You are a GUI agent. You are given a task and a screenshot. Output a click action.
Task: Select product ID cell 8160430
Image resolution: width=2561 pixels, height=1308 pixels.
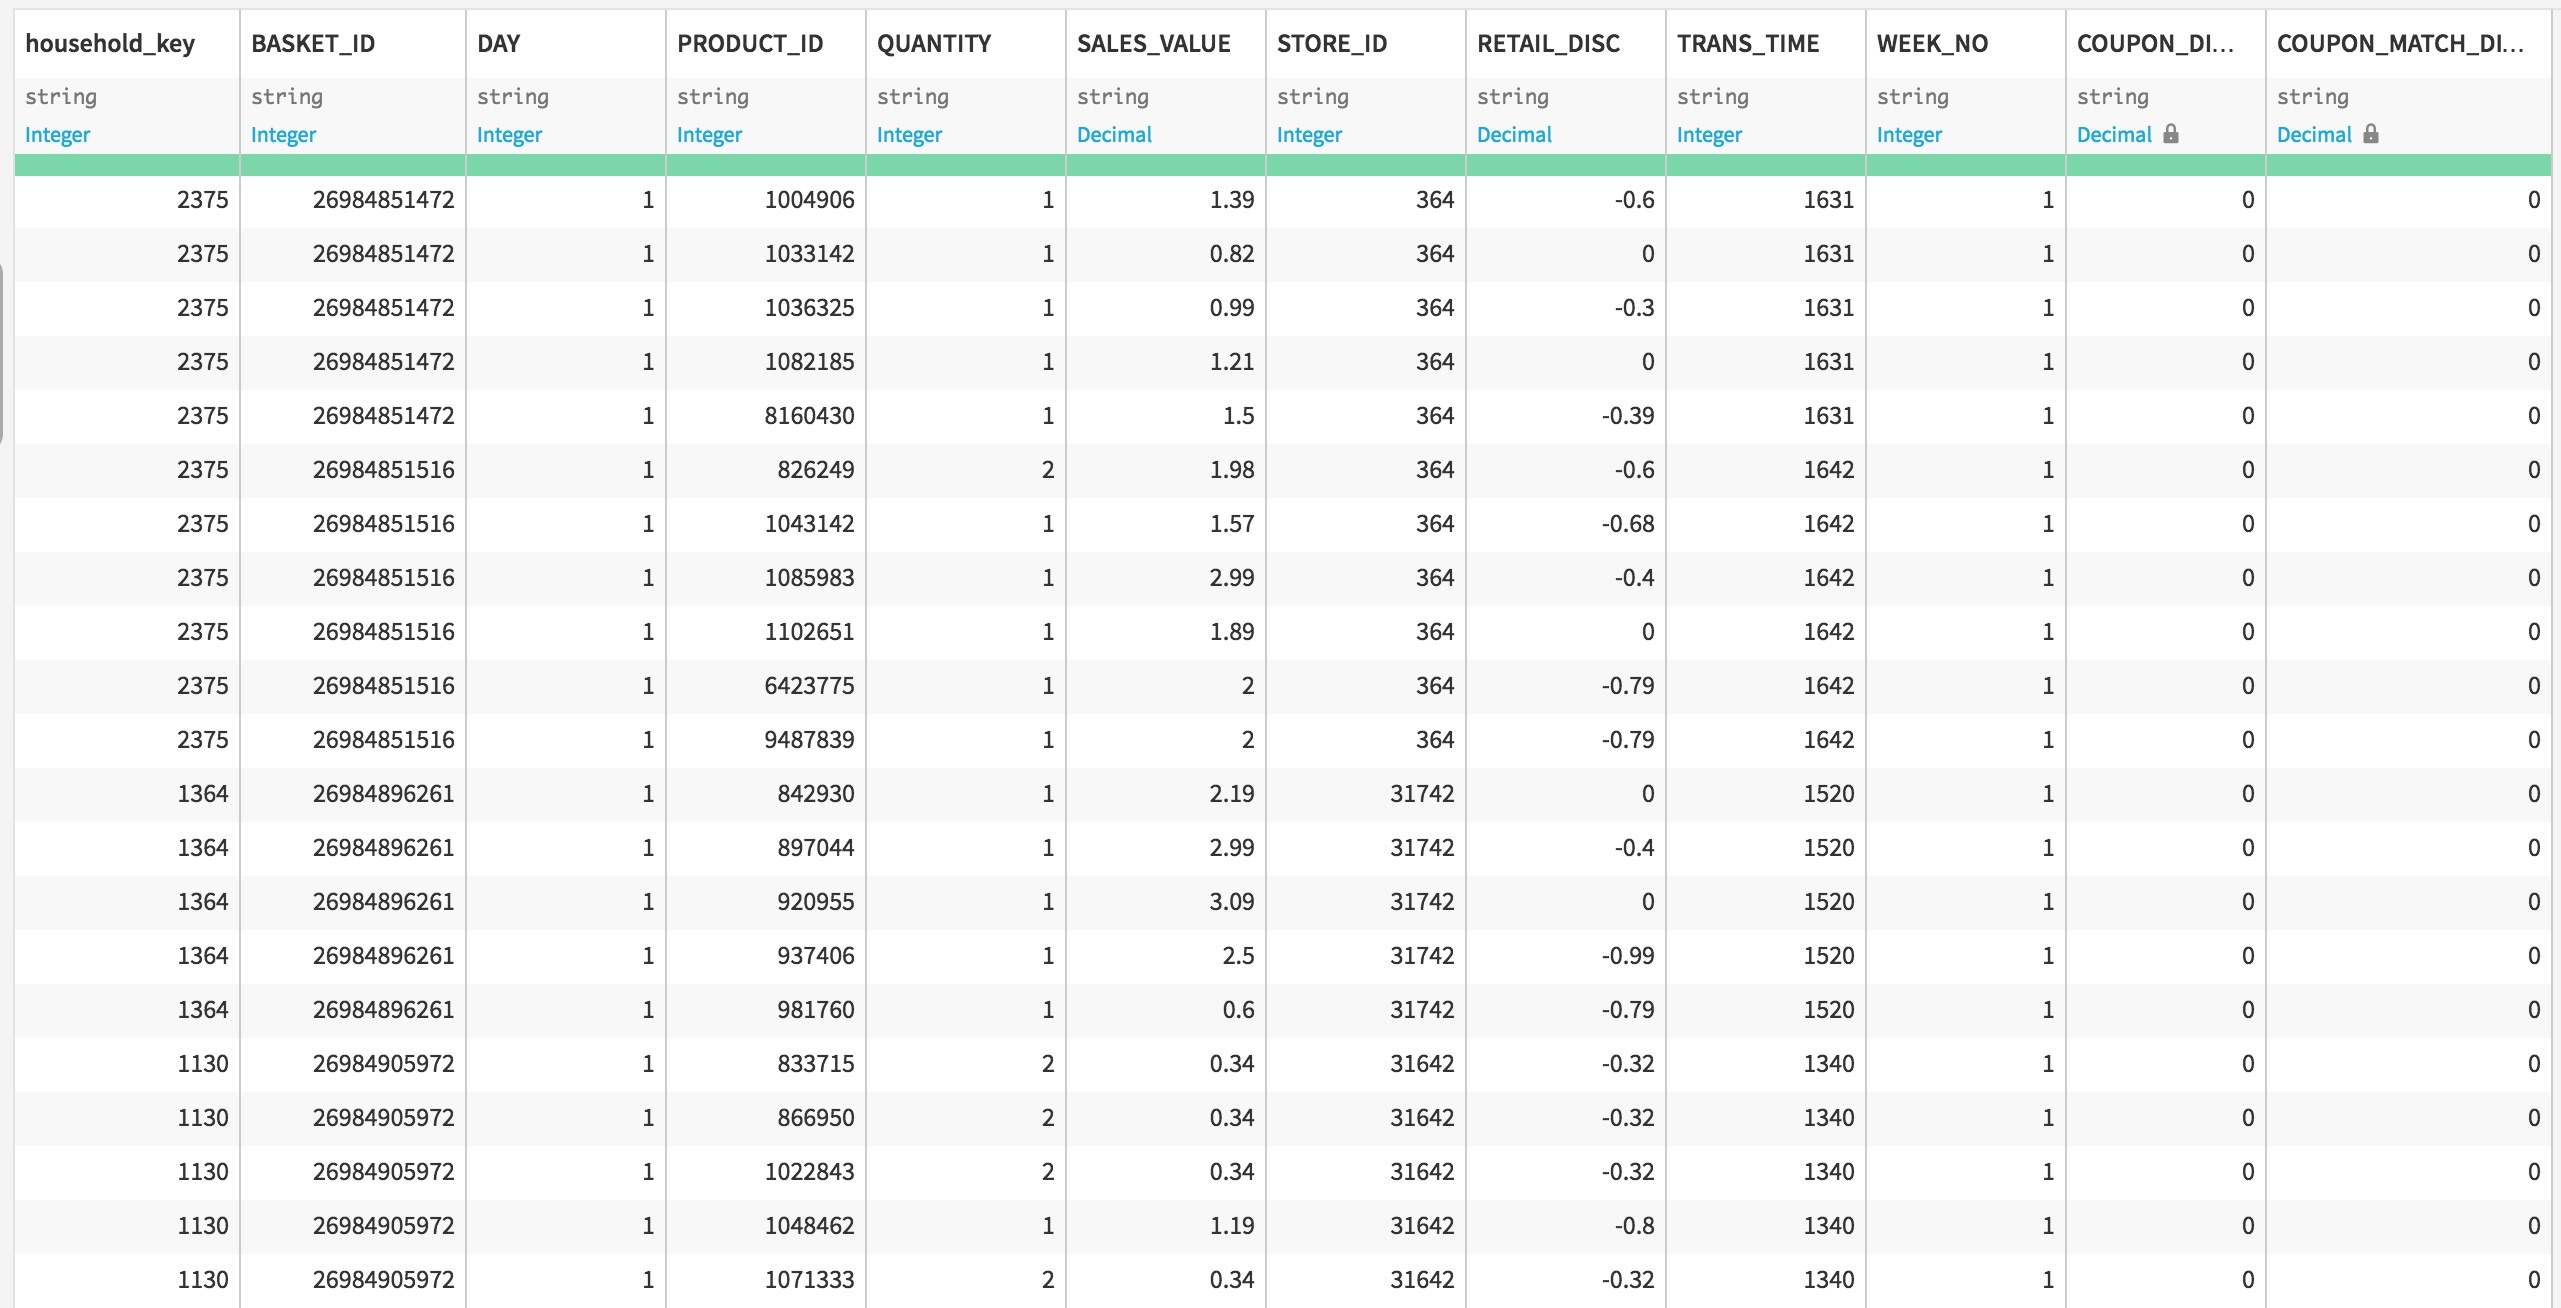click(766, 416)
